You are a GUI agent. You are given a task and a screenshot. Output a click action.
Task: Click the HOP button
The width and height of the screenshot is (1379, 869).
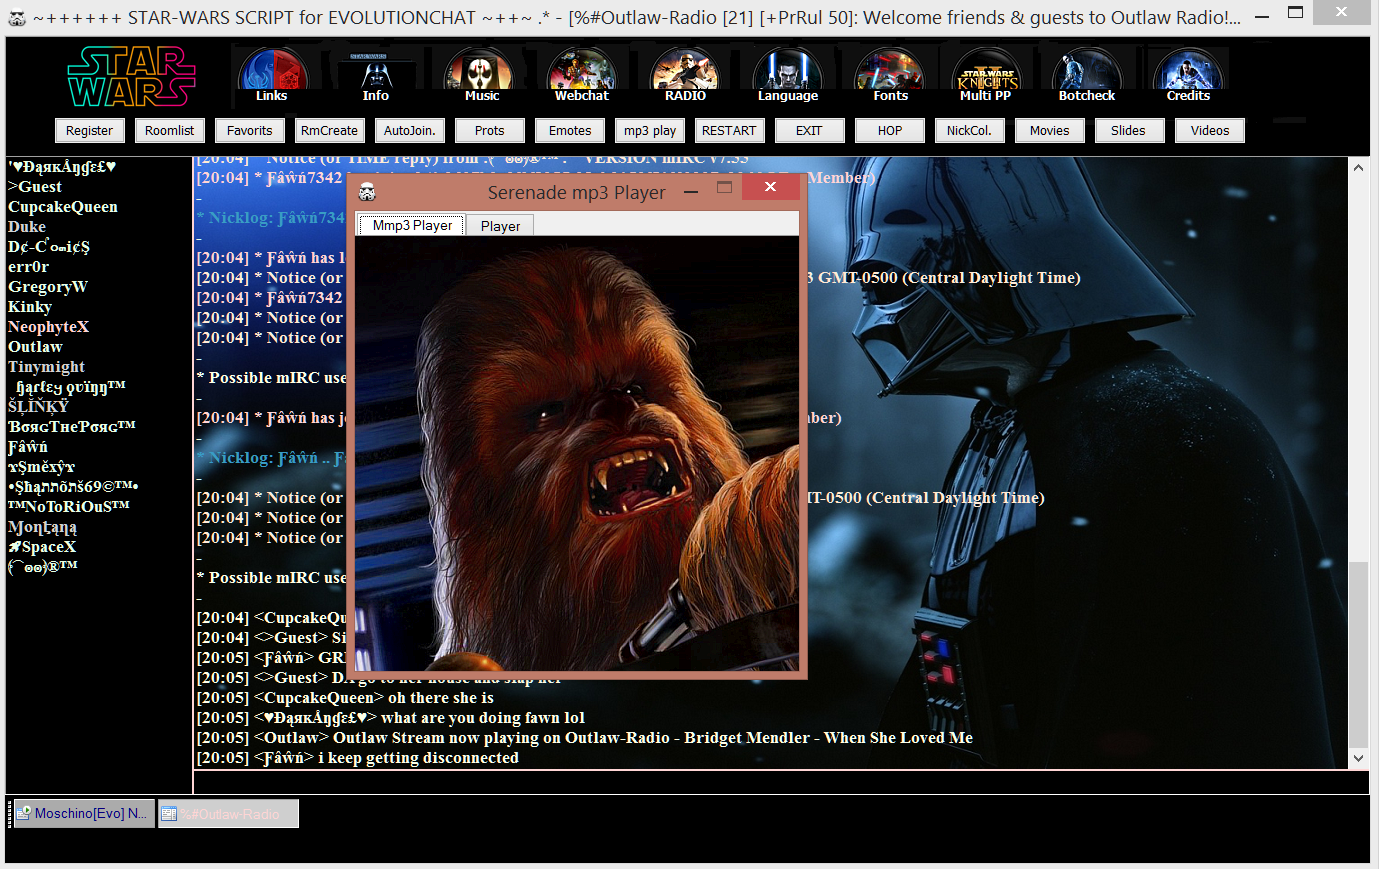point(890,131)
